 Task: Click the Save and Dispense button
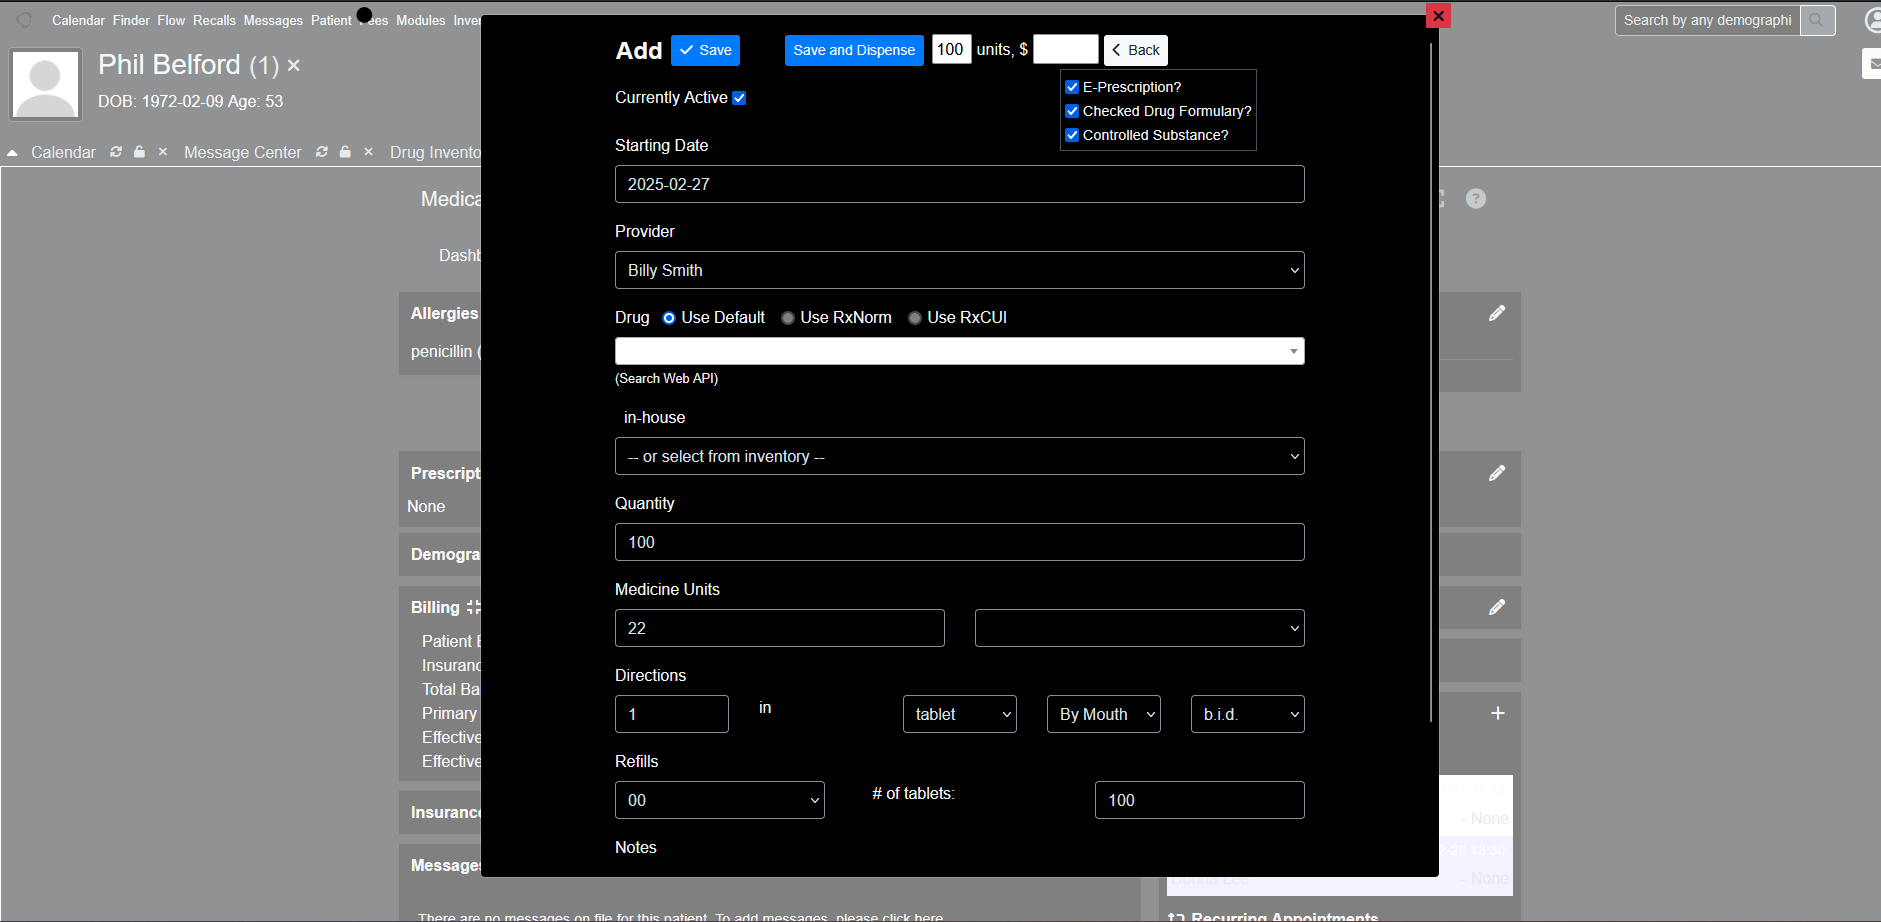pyautogui.click(x=854, y=50)
